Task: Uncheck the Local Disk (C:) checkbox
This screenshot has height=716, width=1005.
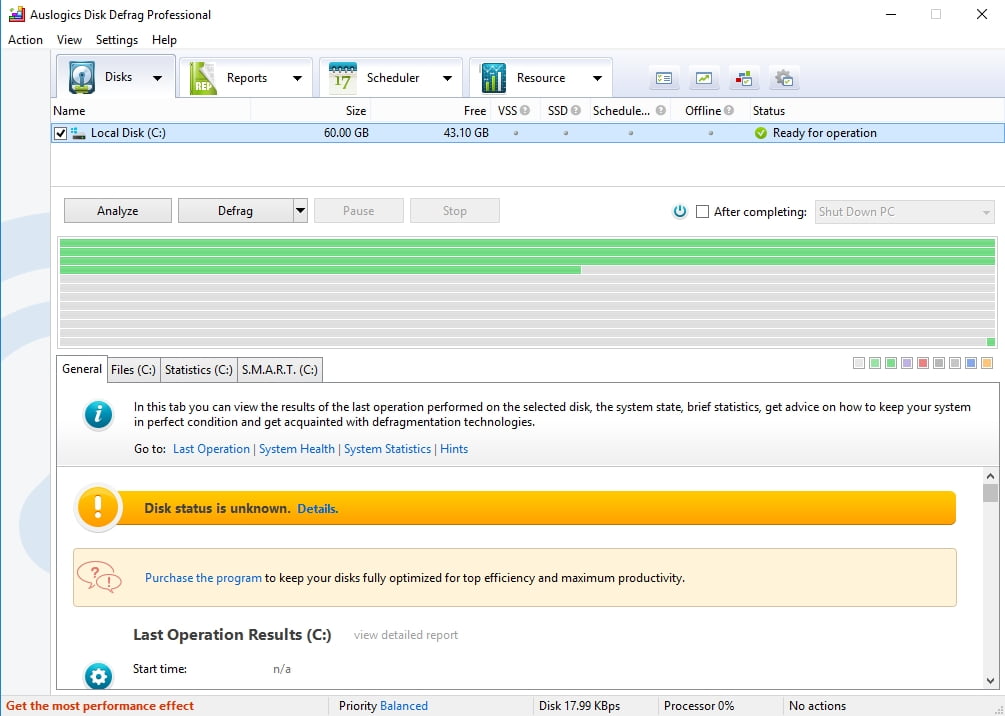Action: [x=60, y=133]
